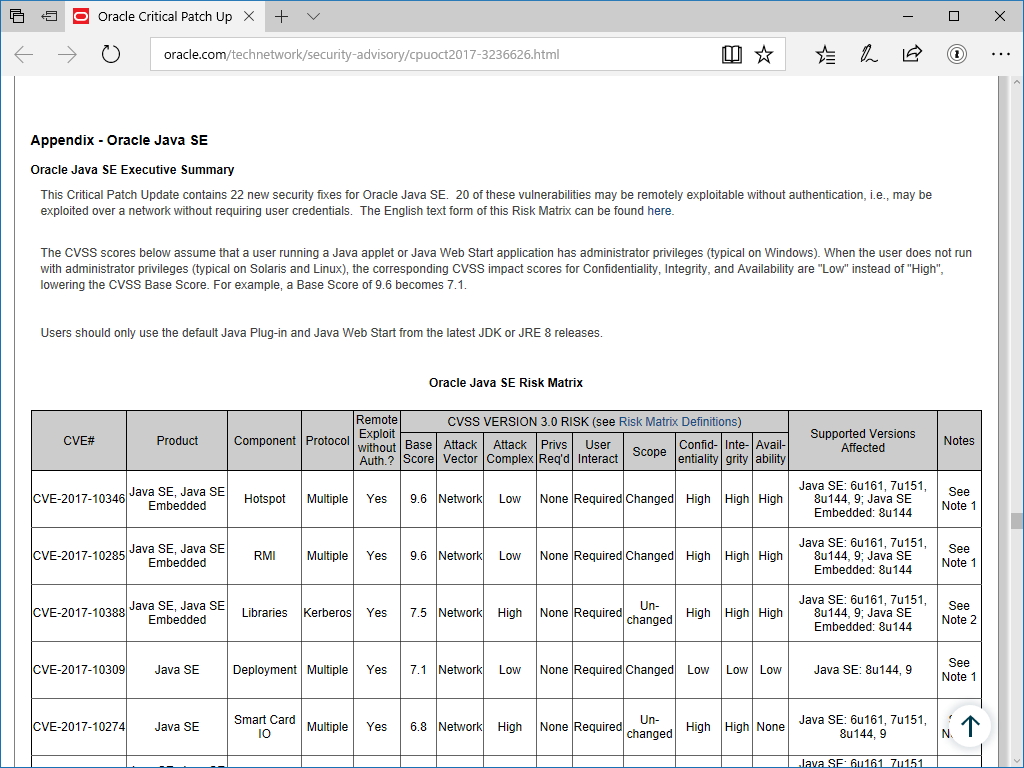Click the scroll-to-top arrow button
1024x768 pixels.
[969, 726]
